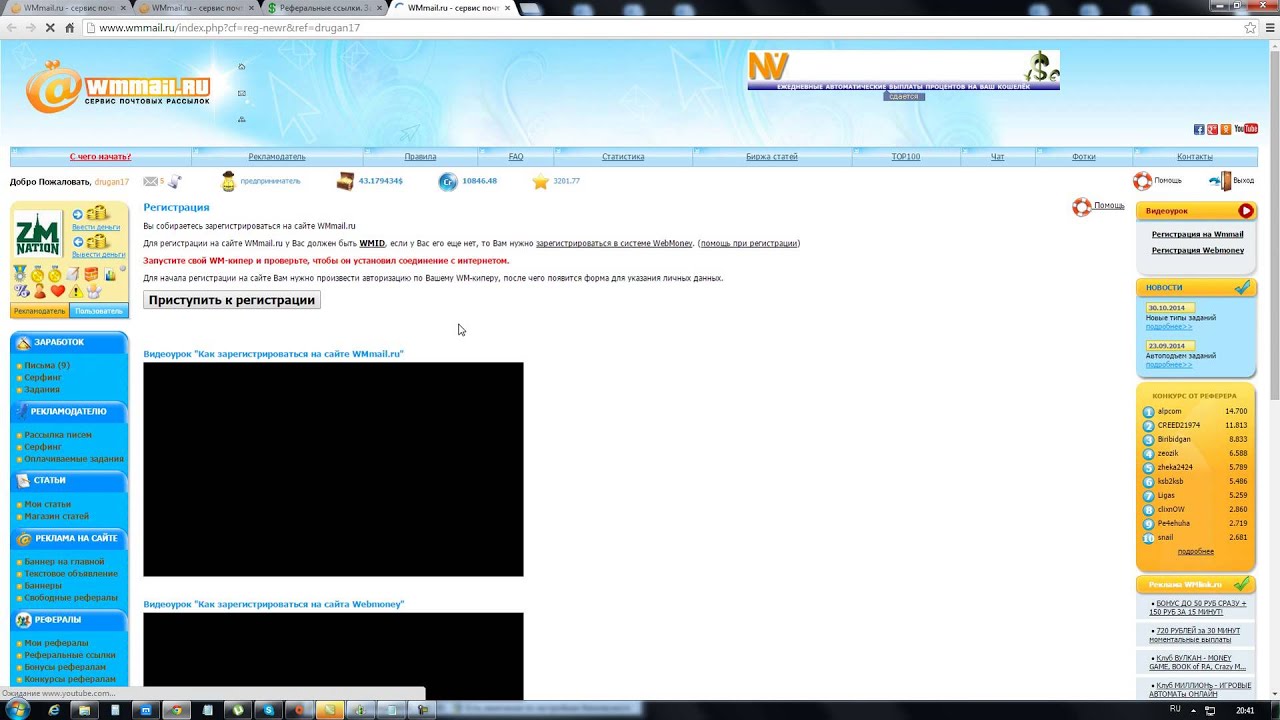1280x720 pixels.
Task: Click the drugan17 username
Action: pyautogui.click(x=112, y=182)
